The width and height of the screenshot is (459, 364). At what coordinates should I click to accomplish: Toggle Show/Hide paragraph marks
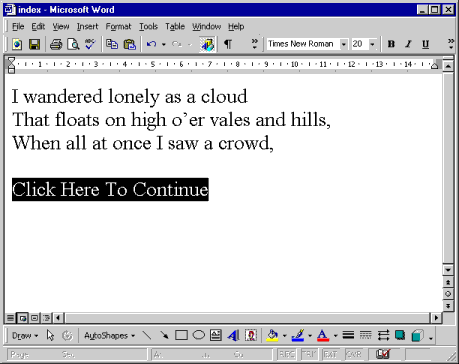point(228,44)
